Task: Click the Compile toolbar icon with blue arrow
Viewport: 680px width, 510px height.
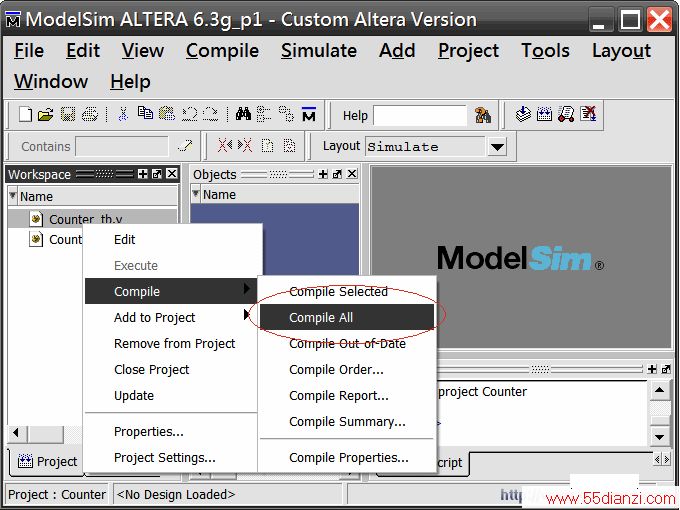Action: tap(523, 114)
